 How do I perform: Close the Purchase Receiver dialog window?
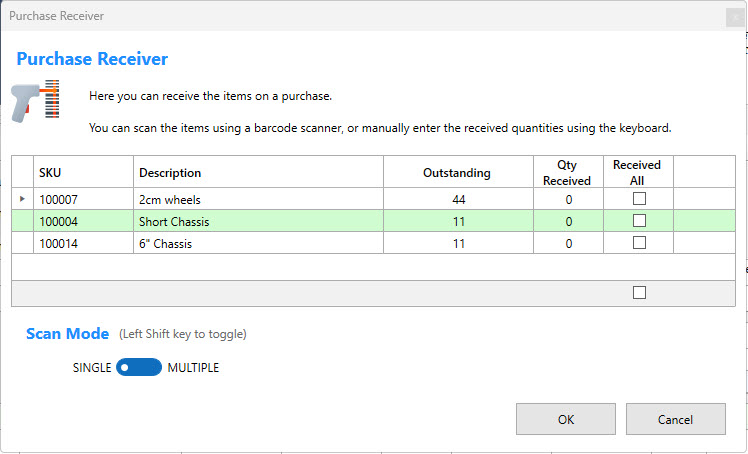737,17
